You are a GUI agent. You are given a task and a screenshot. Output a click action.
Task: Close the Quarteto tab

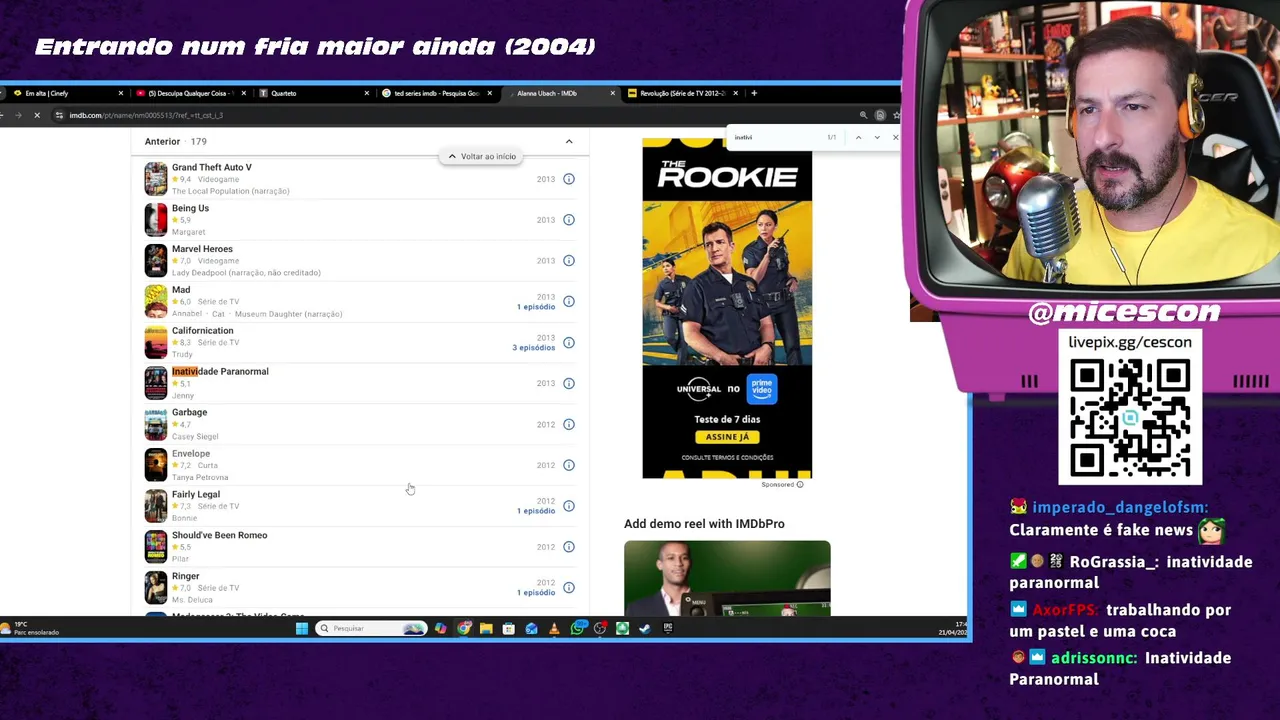366,93
